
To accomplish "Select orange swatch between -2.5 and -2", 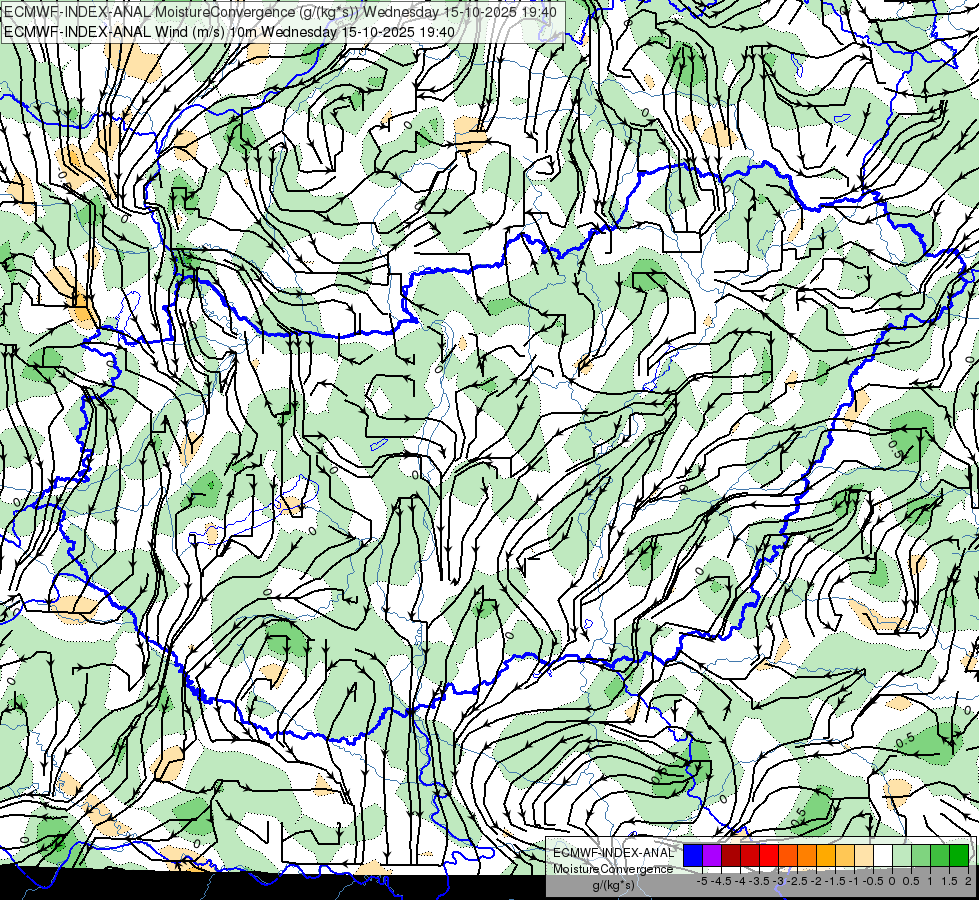I will (x=807, y=855).
